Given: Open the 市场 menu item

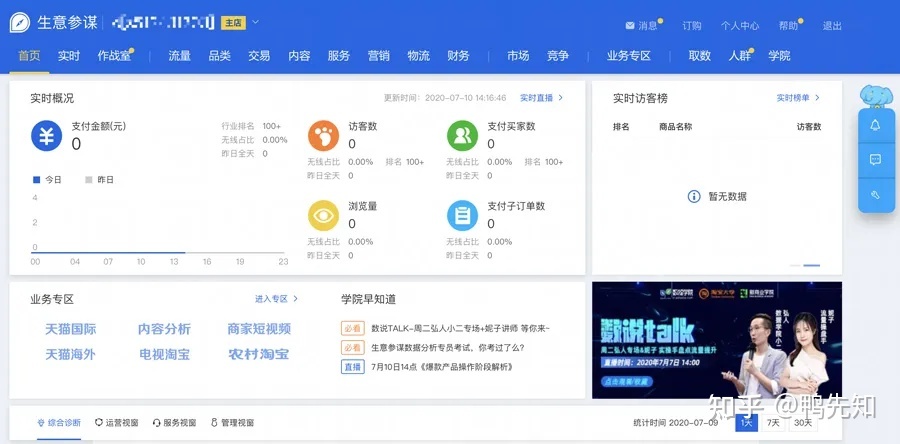Looking at the screenshot, I should pyautogui.click(x=518, y=56).
